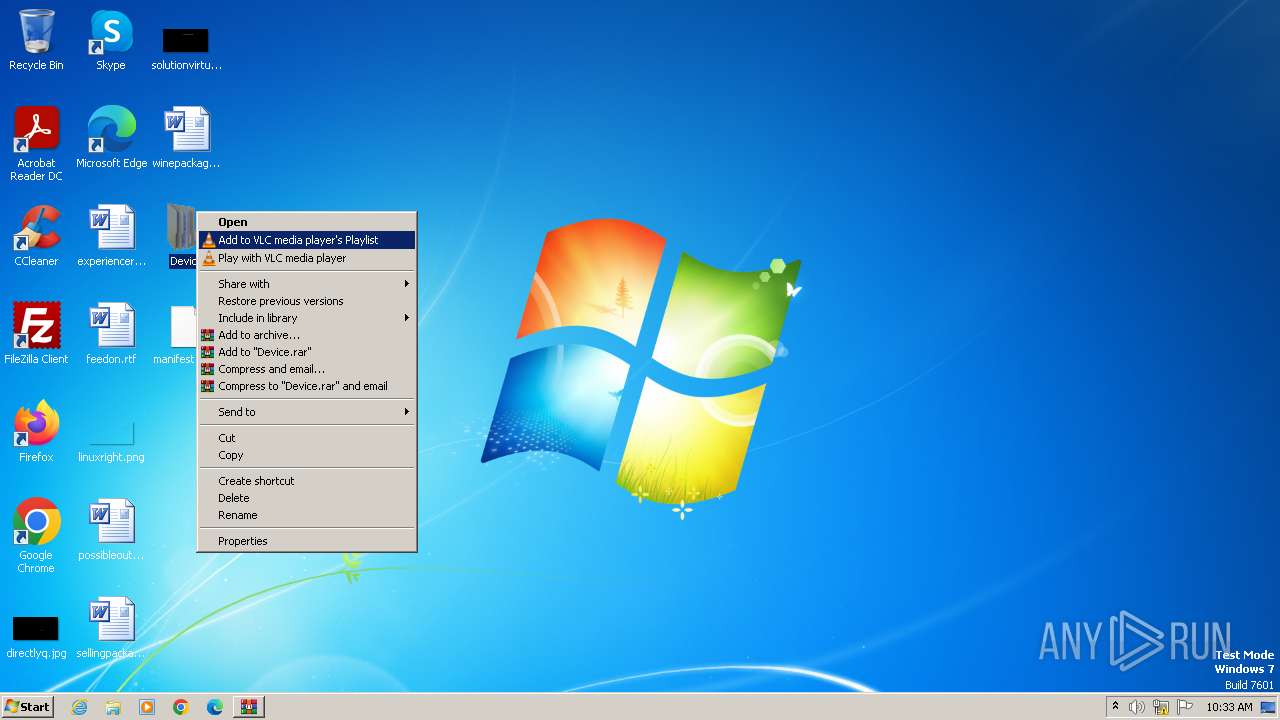Select the feedon.rtf document icon
Screen dimensions: 1280x720
point(111,333)
